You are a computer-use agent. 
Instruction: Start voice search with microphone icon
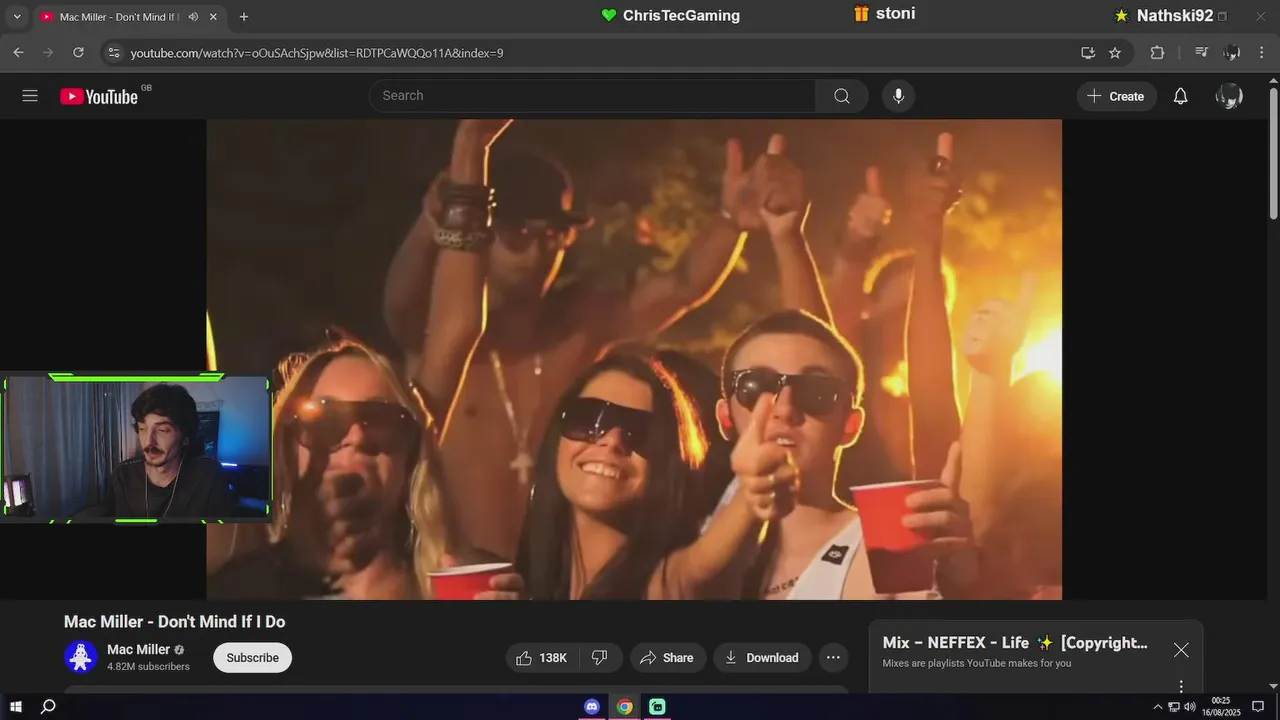click(898, 96)
